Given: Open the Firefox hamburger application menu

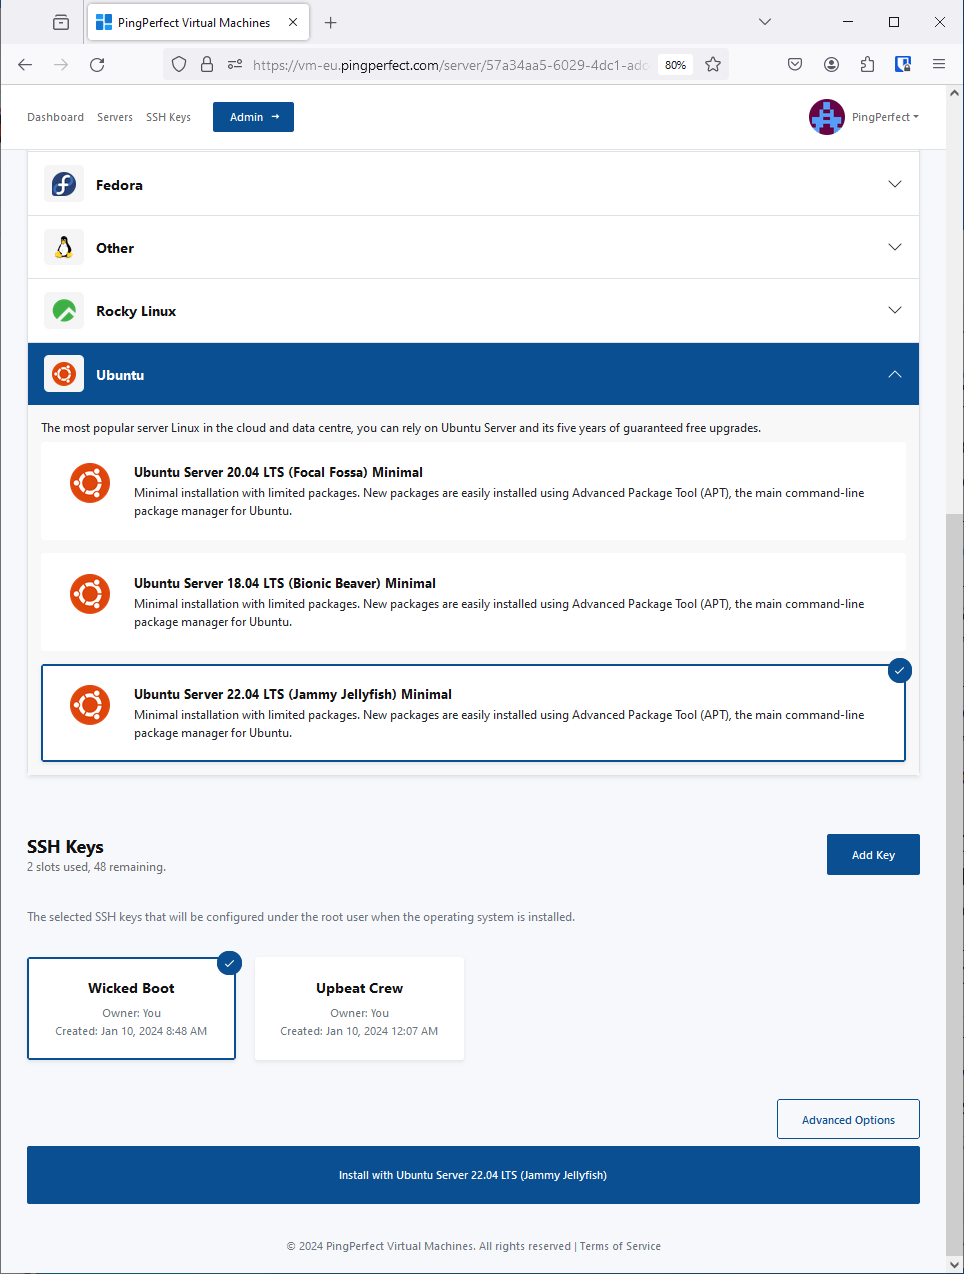Looking at the screenshot, I should [938, 65].
